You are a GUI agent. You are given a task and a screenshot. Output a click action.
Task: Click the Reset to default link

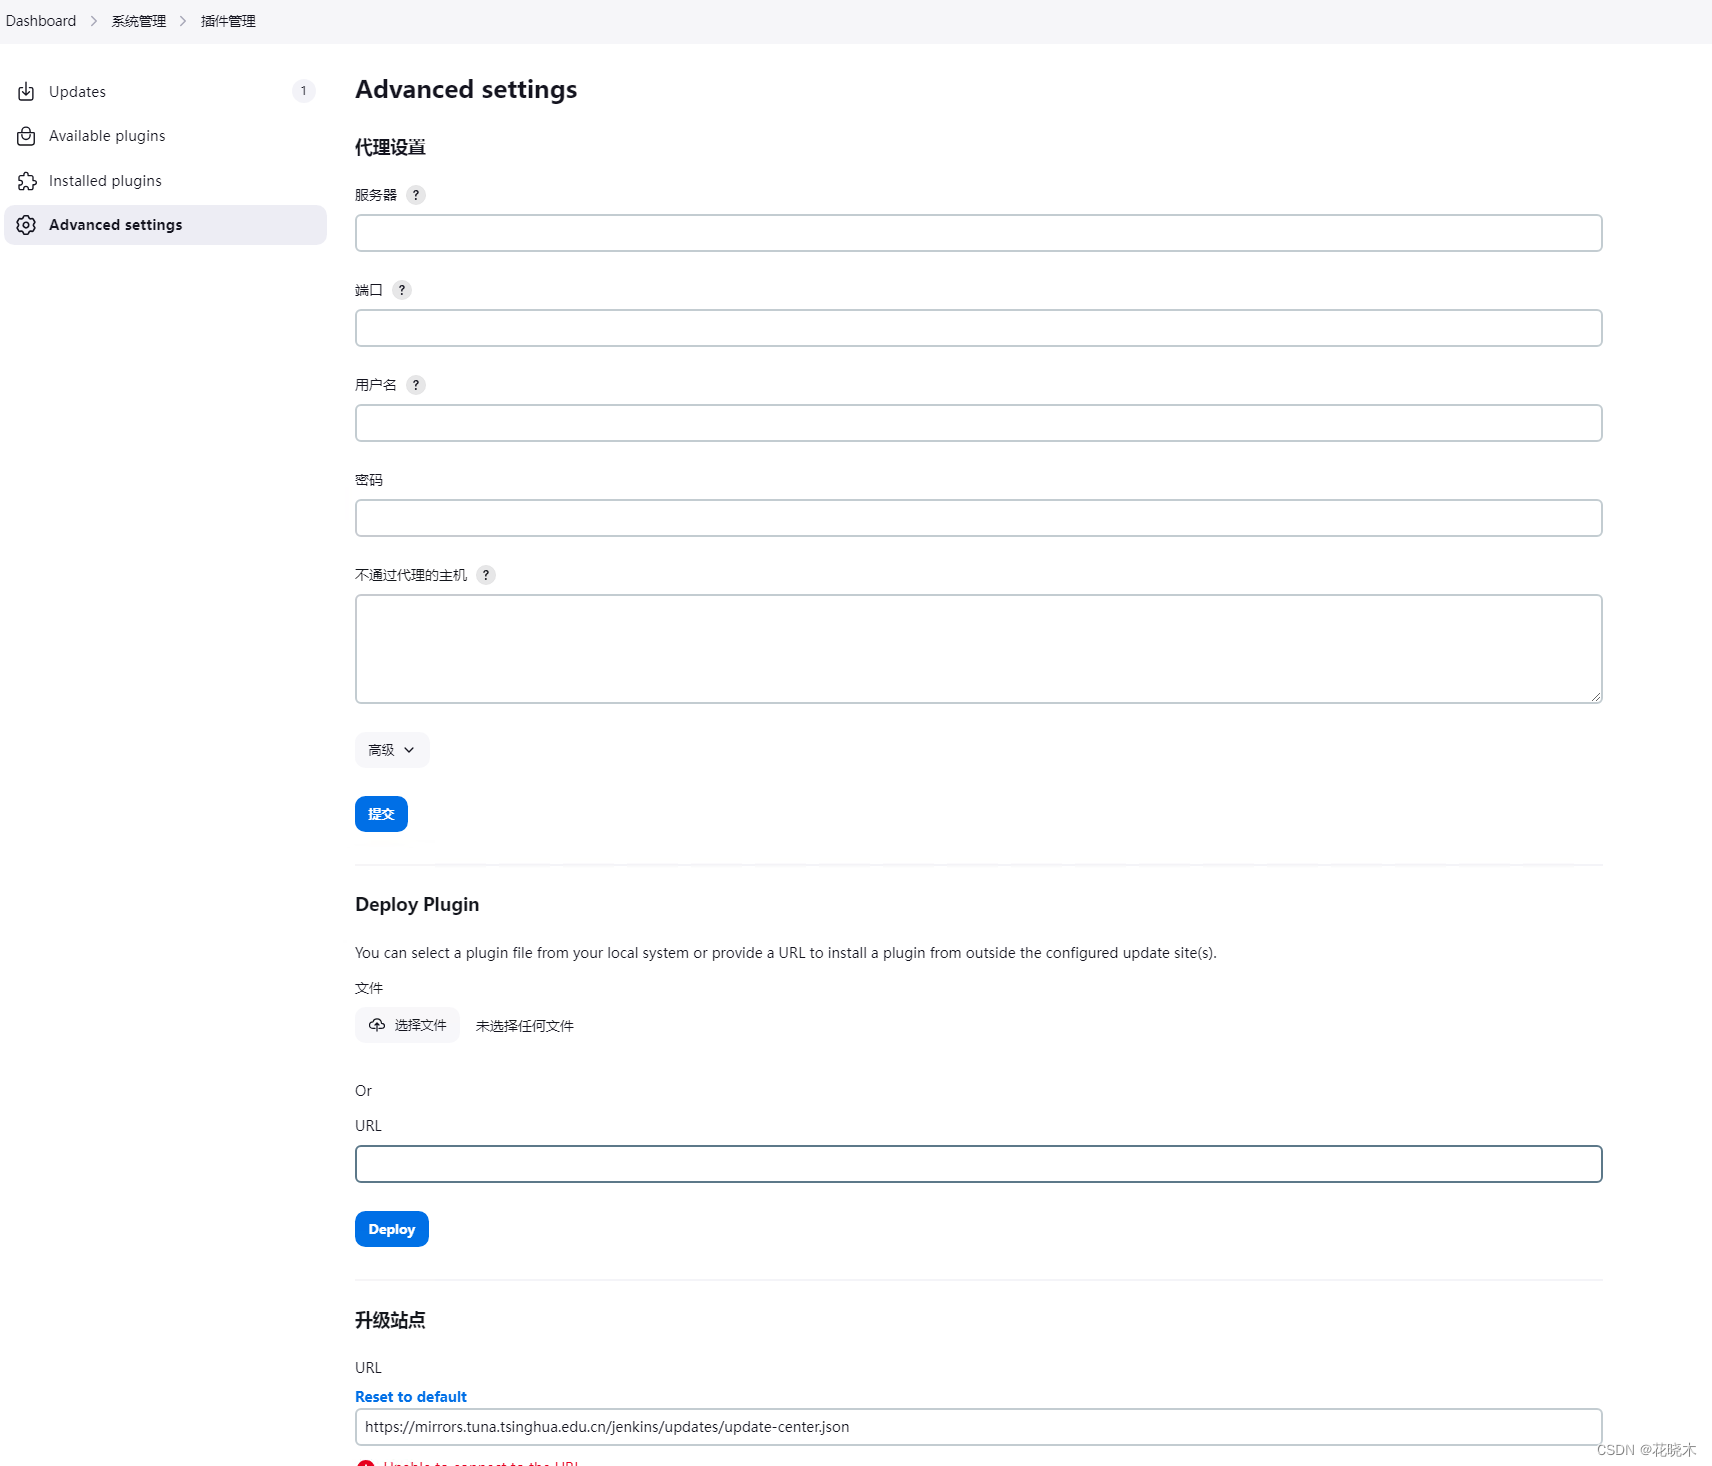[x=411, y=1397]
